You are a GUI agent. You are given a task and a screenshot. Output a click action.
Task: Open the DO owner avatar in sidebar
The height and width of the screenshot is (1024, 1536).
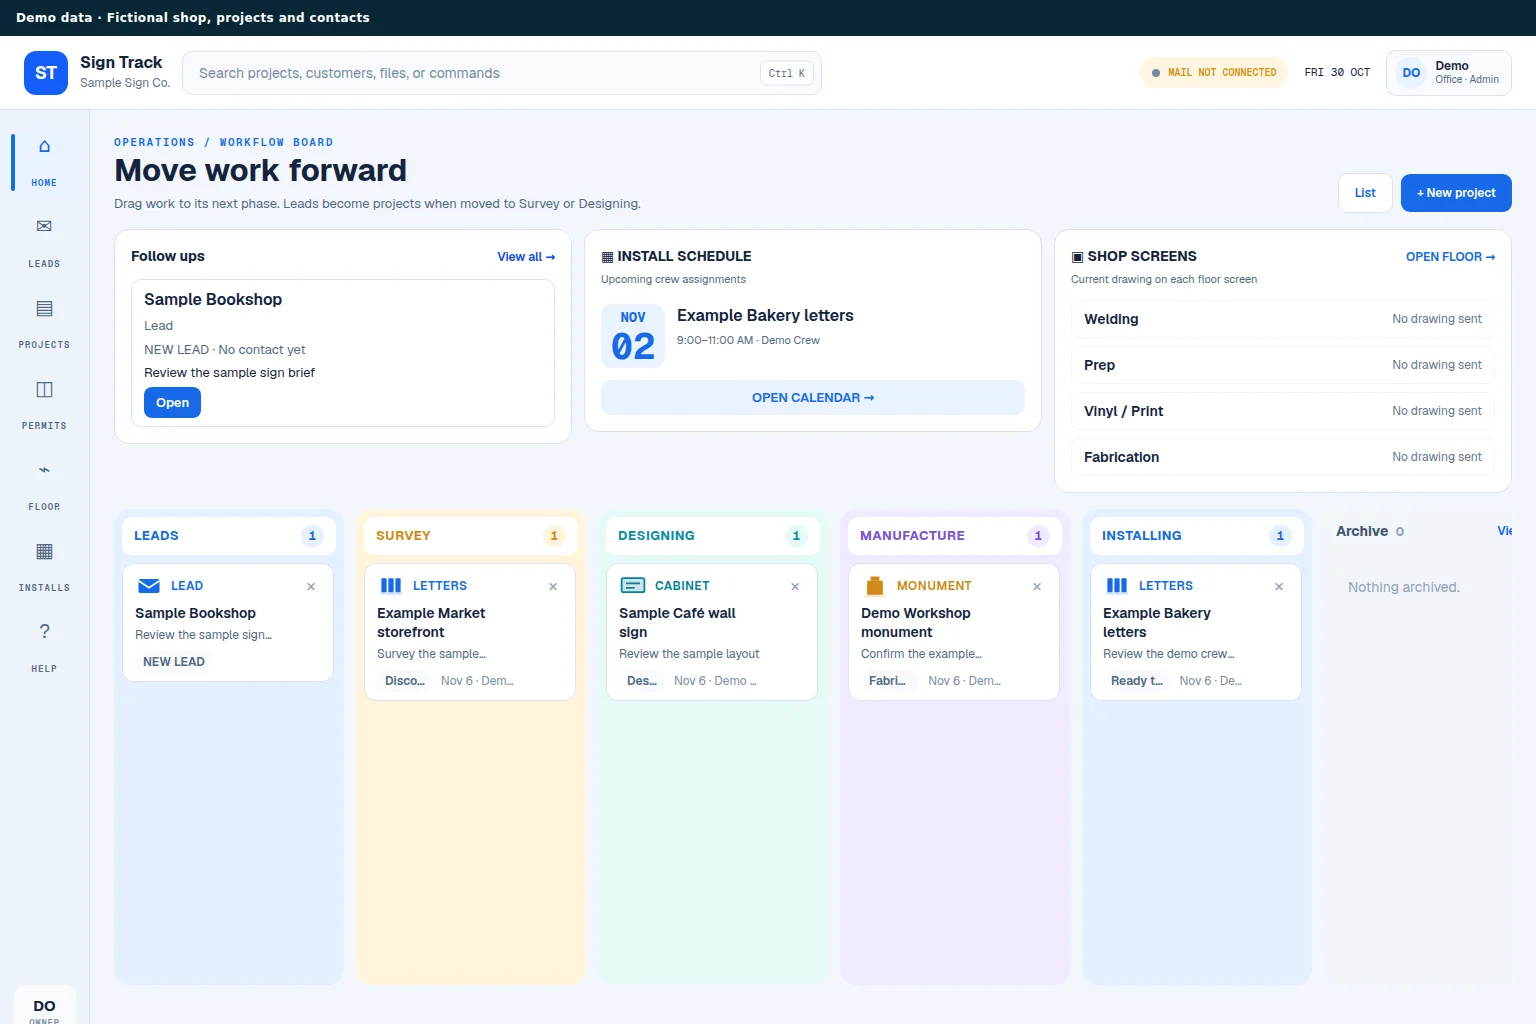coord(45,1007)
